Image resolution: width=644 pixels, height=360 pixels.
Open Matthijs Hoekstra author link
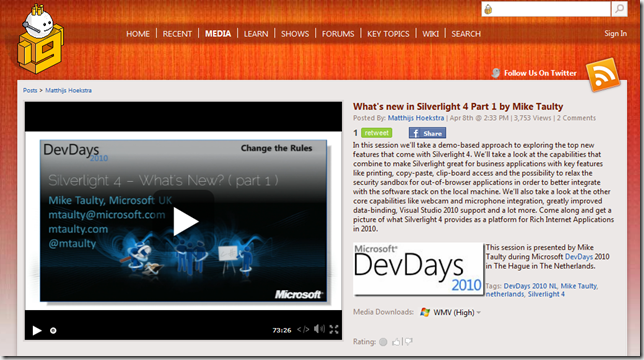click(x=416, y=118)
